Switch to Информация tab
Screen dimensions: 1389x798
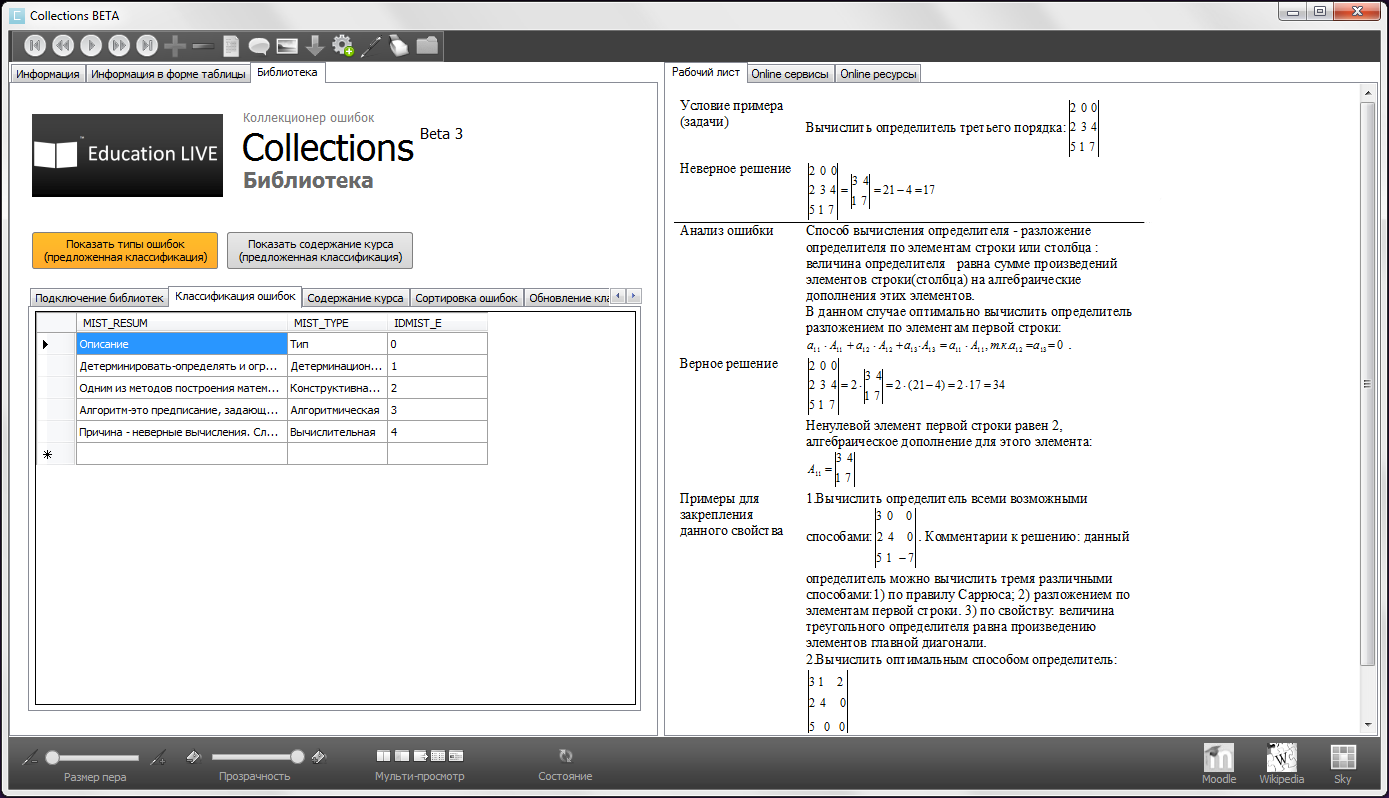48,74
